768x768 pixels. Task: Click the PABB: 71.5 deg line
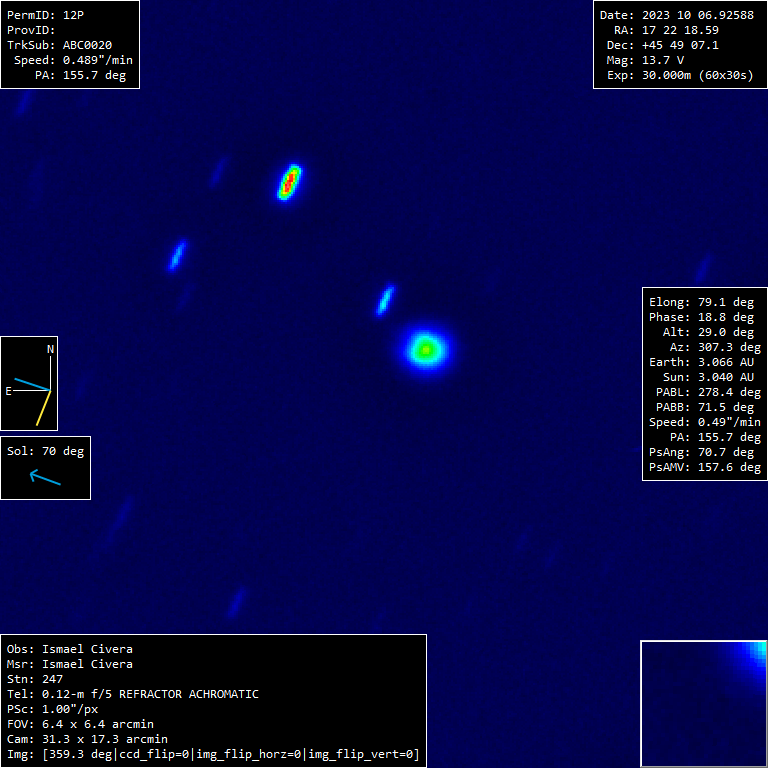[705, 408]
